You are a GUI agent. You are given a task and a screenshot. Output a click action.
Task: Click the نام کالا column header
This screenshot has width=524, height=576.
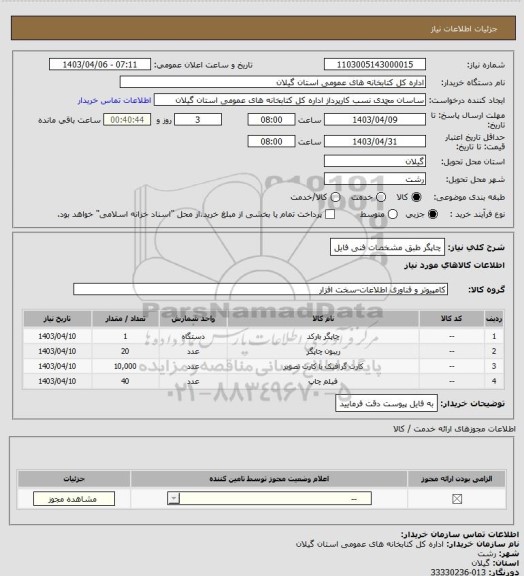click(x=323, y=319)
